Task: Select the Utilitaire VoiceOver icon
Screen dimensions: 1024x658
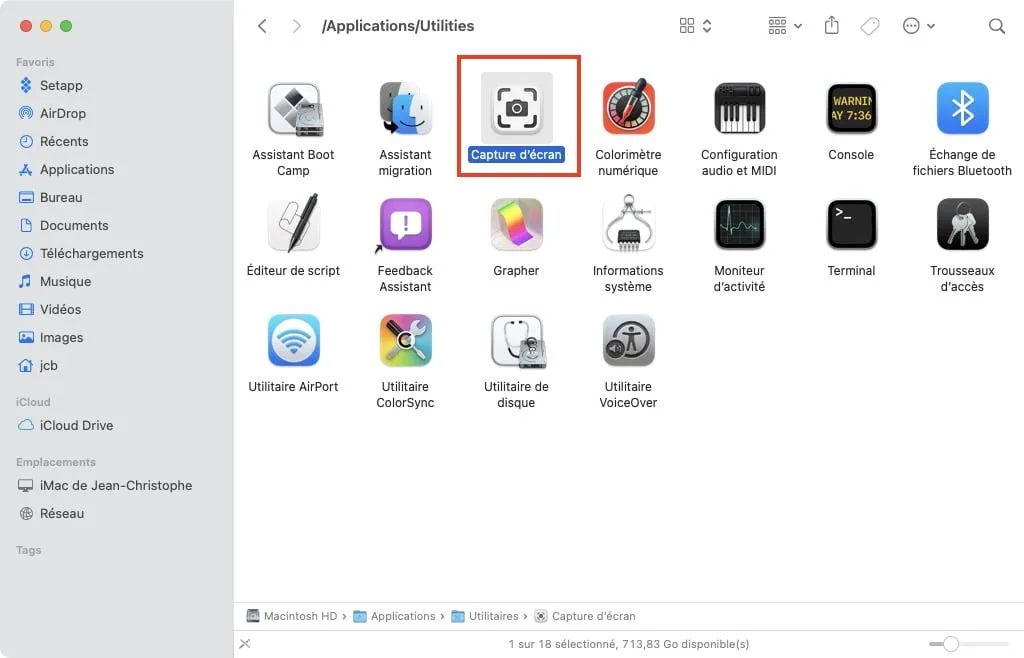Action: (x=628, y=341)
